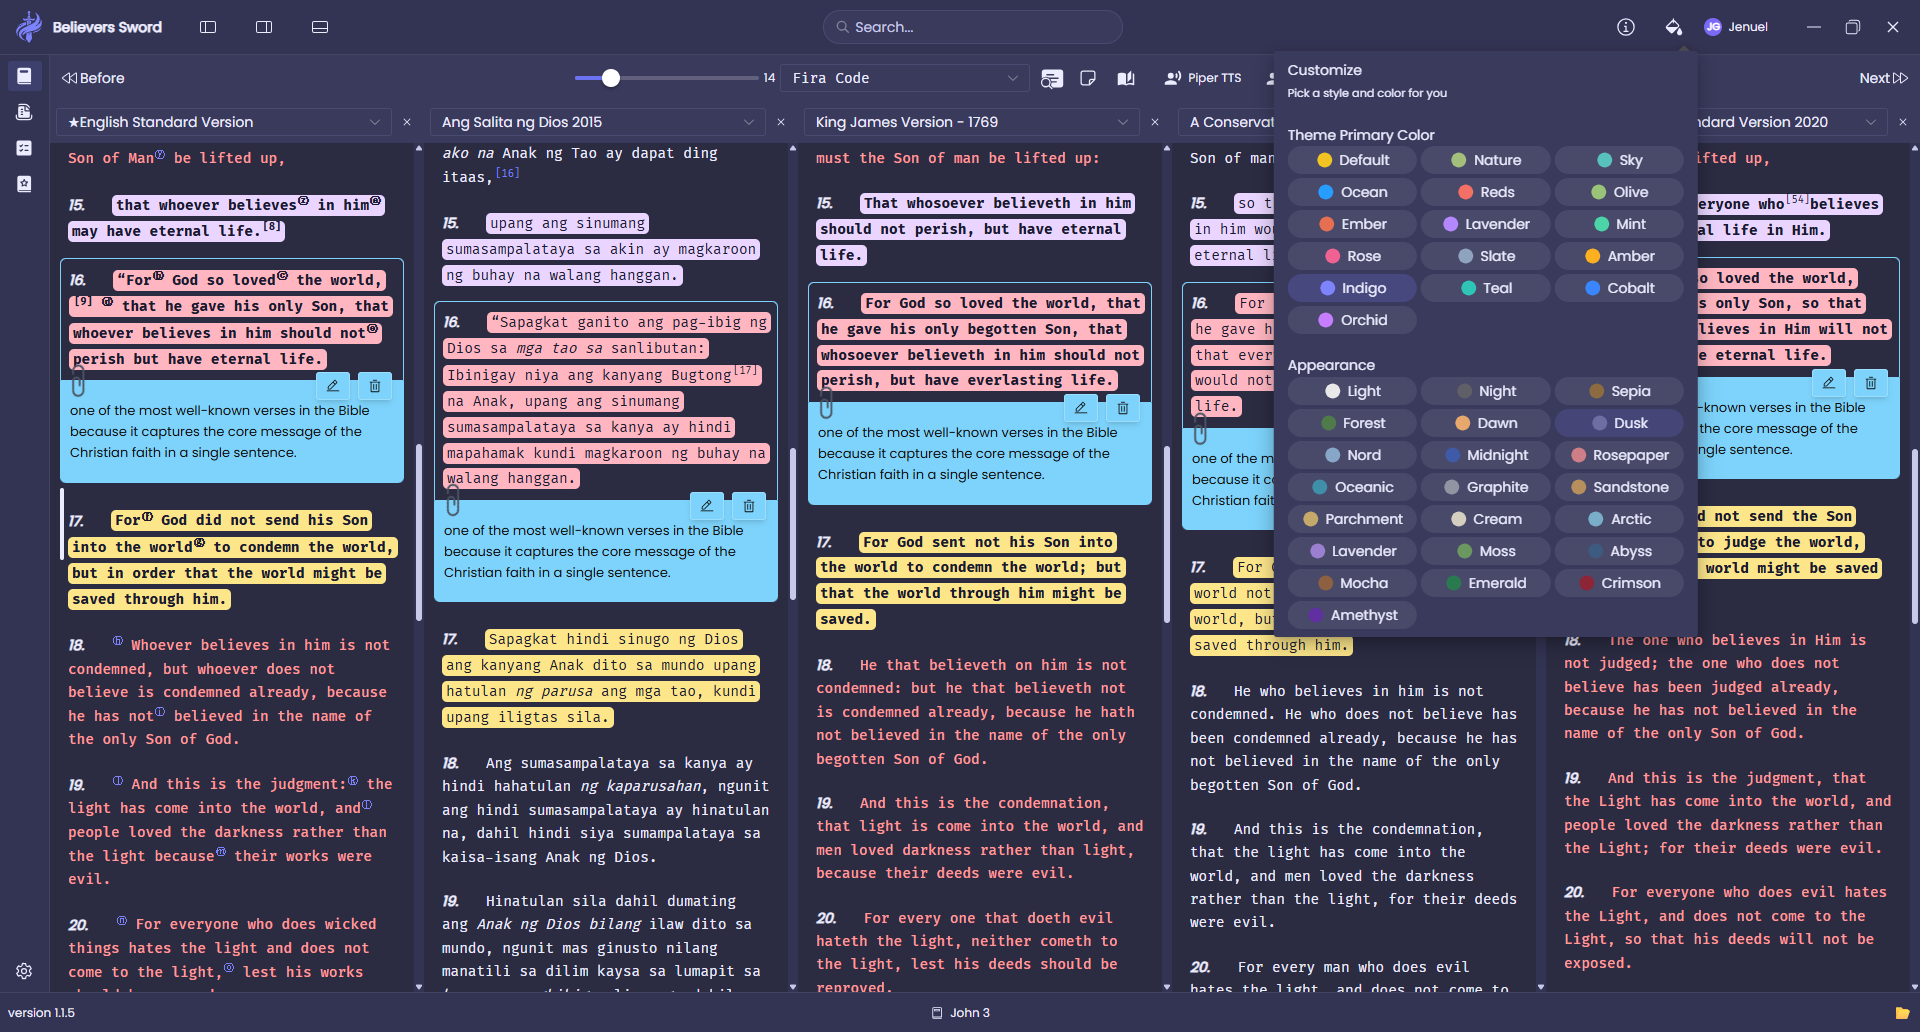Toggle the left sidebar panel icon

coord(208,27)
